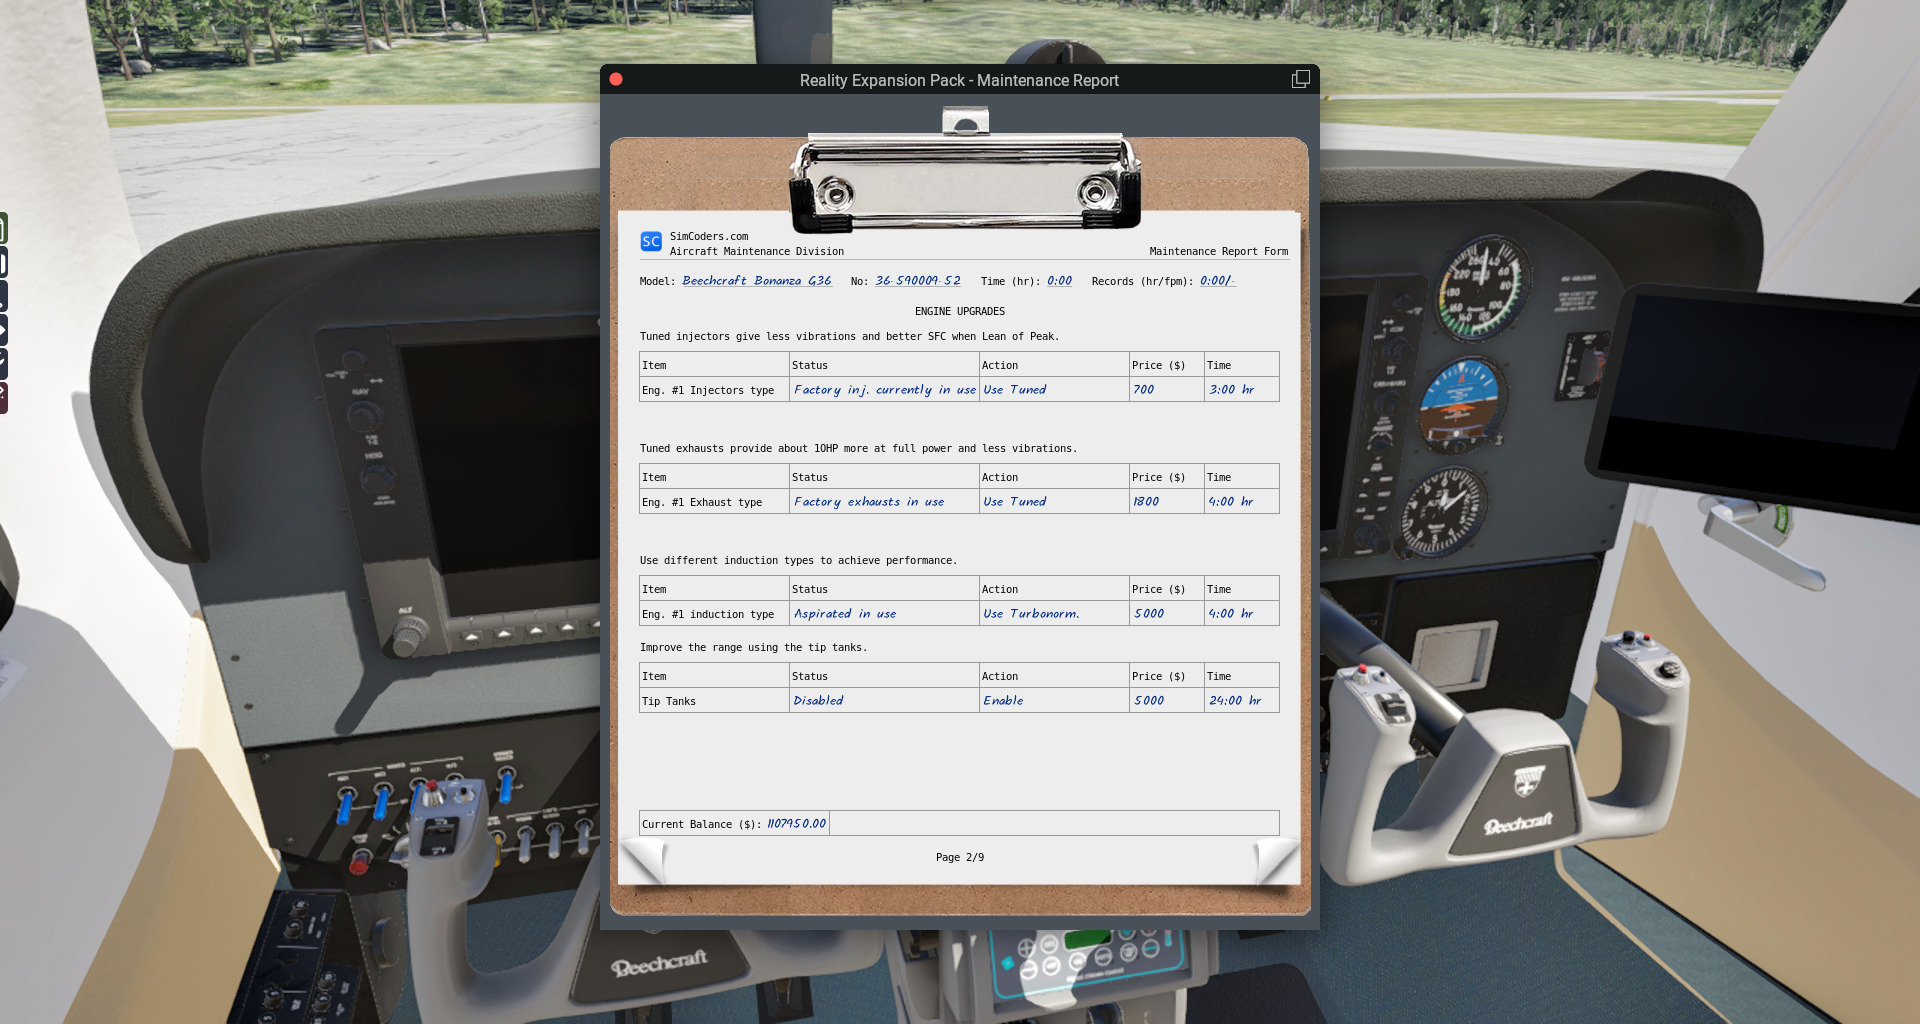Turn to the next page using right page curl

(x=1277, y=861)
